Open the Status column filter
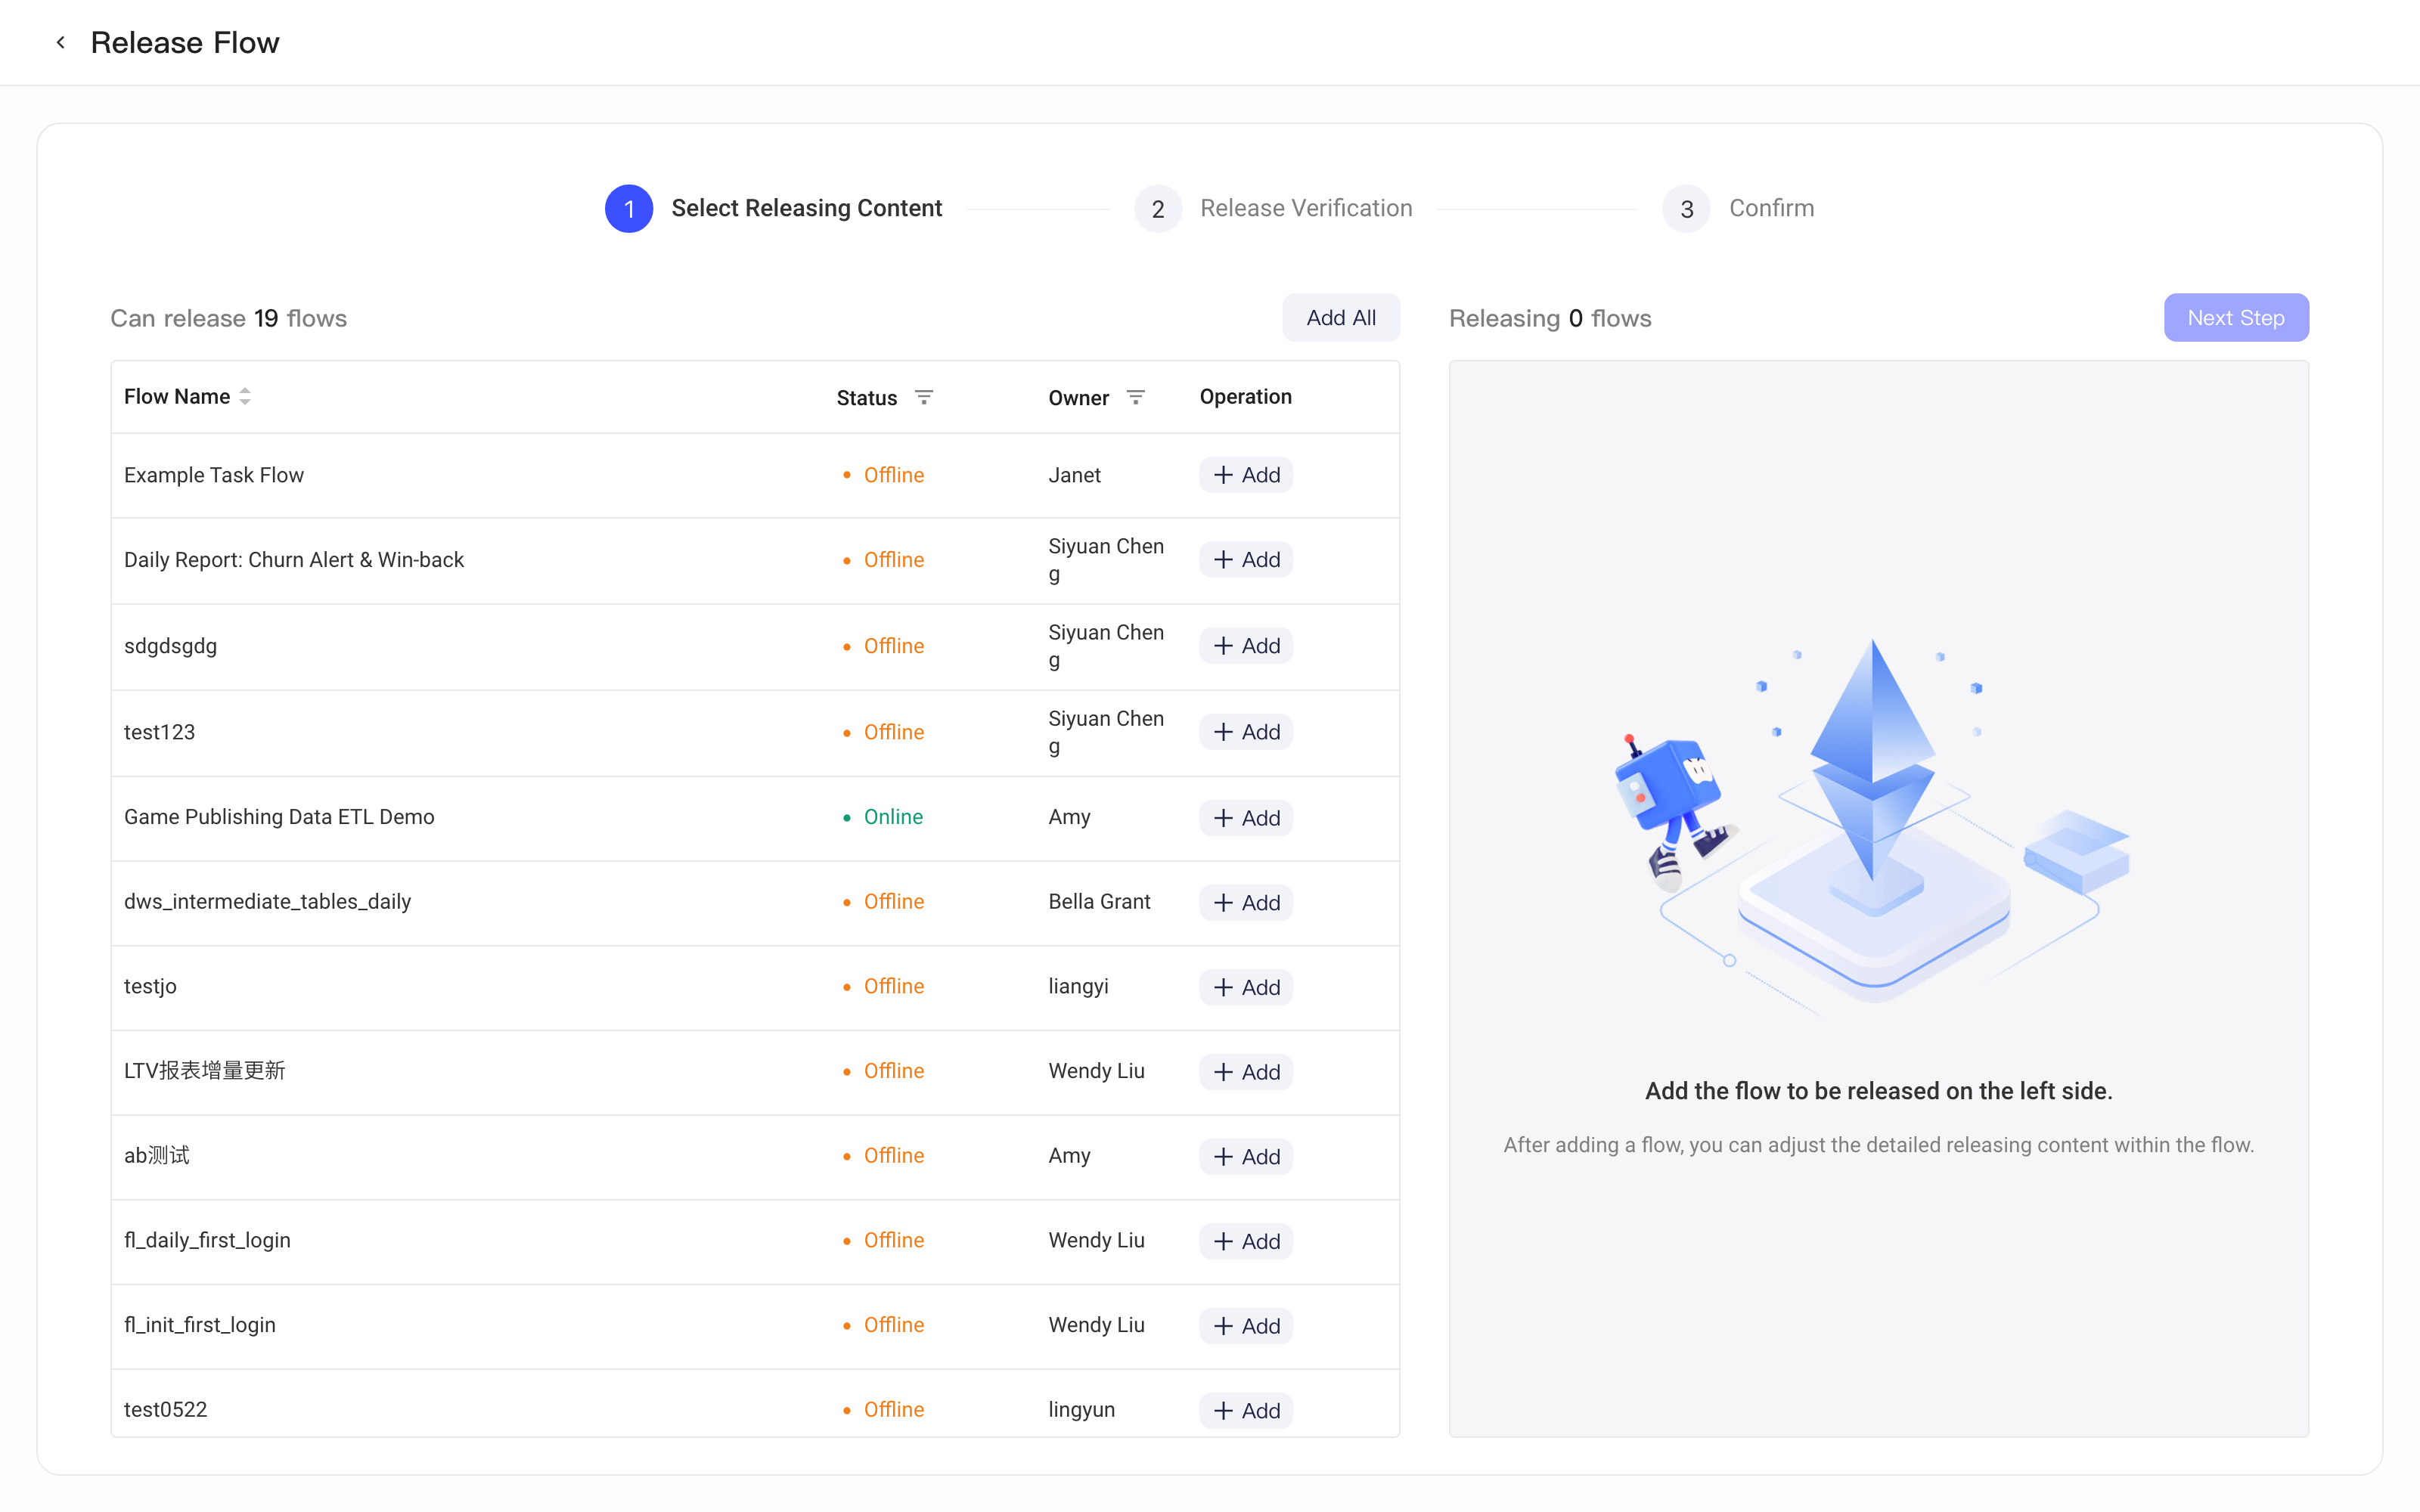The height and width of the screenshot is (1512, 2420). point(924,397)
